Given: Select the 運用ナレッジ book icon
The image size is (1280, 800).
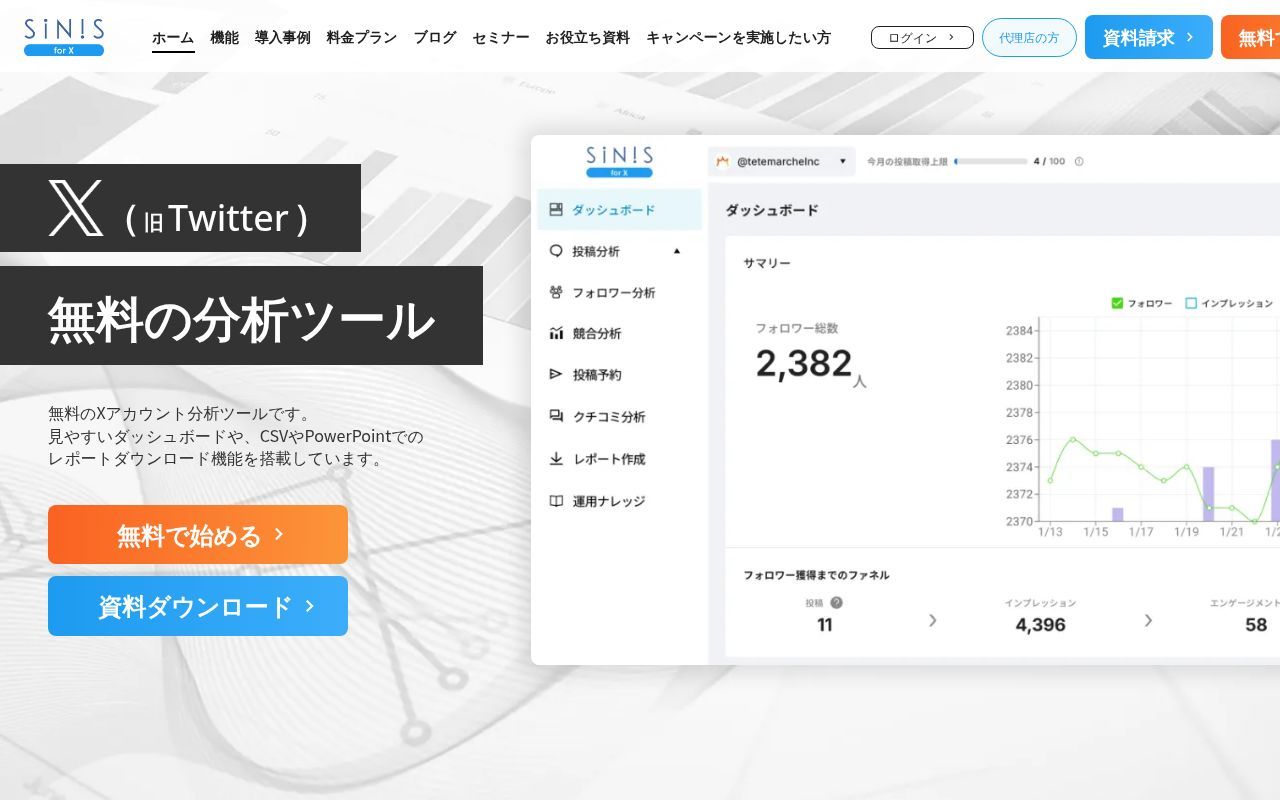Looking at the screenshot, I should (556, 501).
